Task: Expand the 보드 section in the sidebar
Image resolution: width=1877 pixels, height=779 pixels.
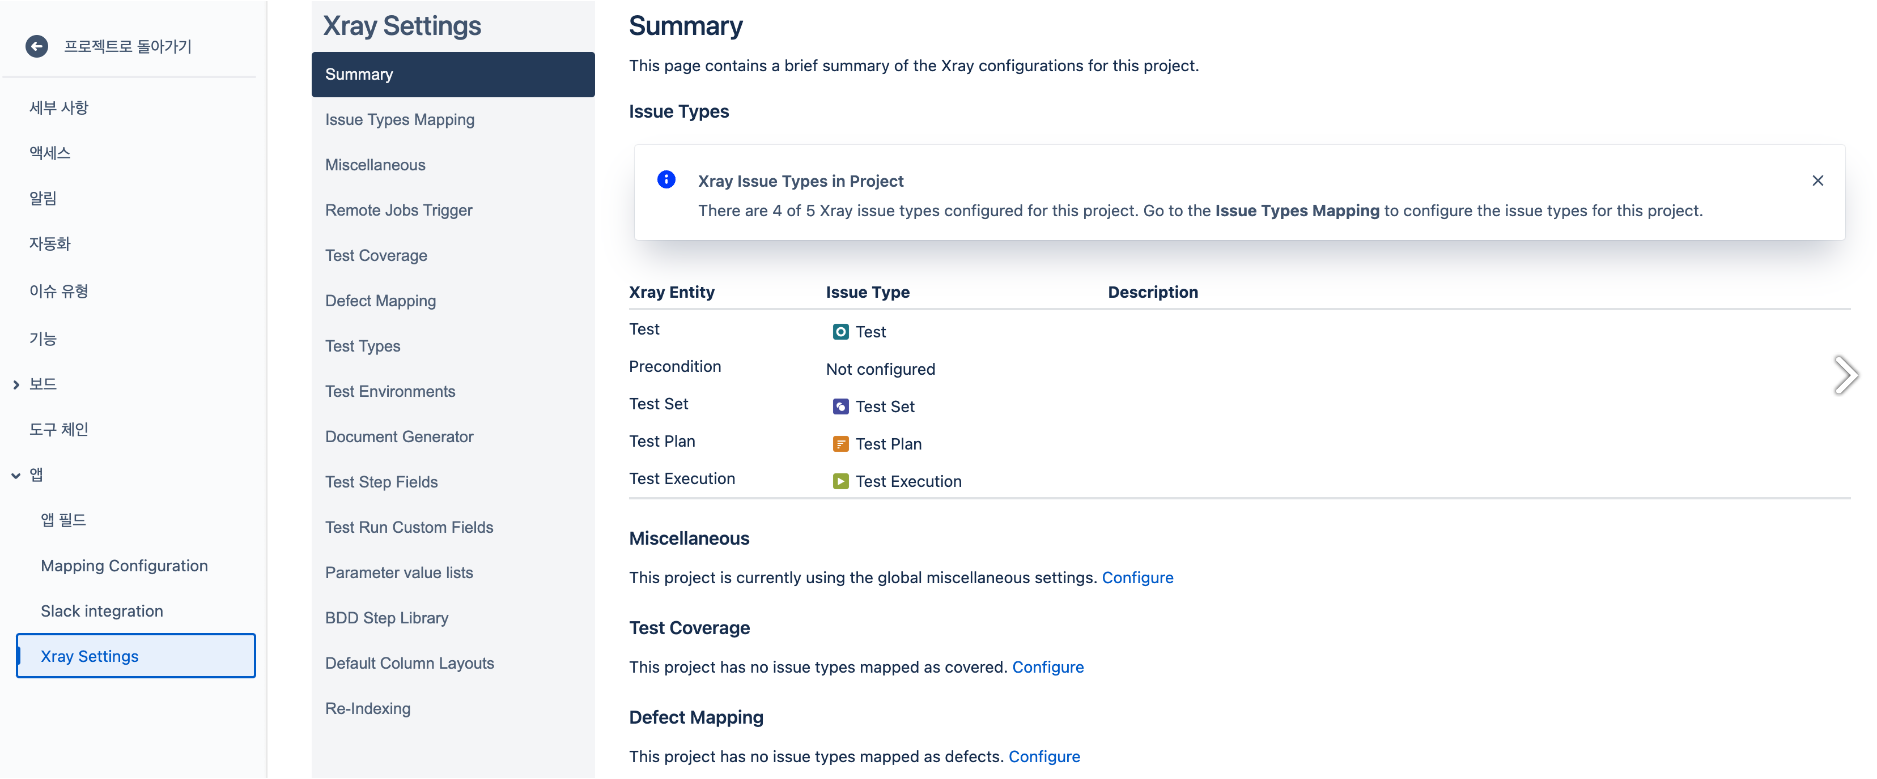Action: click(x=16, y=385)
